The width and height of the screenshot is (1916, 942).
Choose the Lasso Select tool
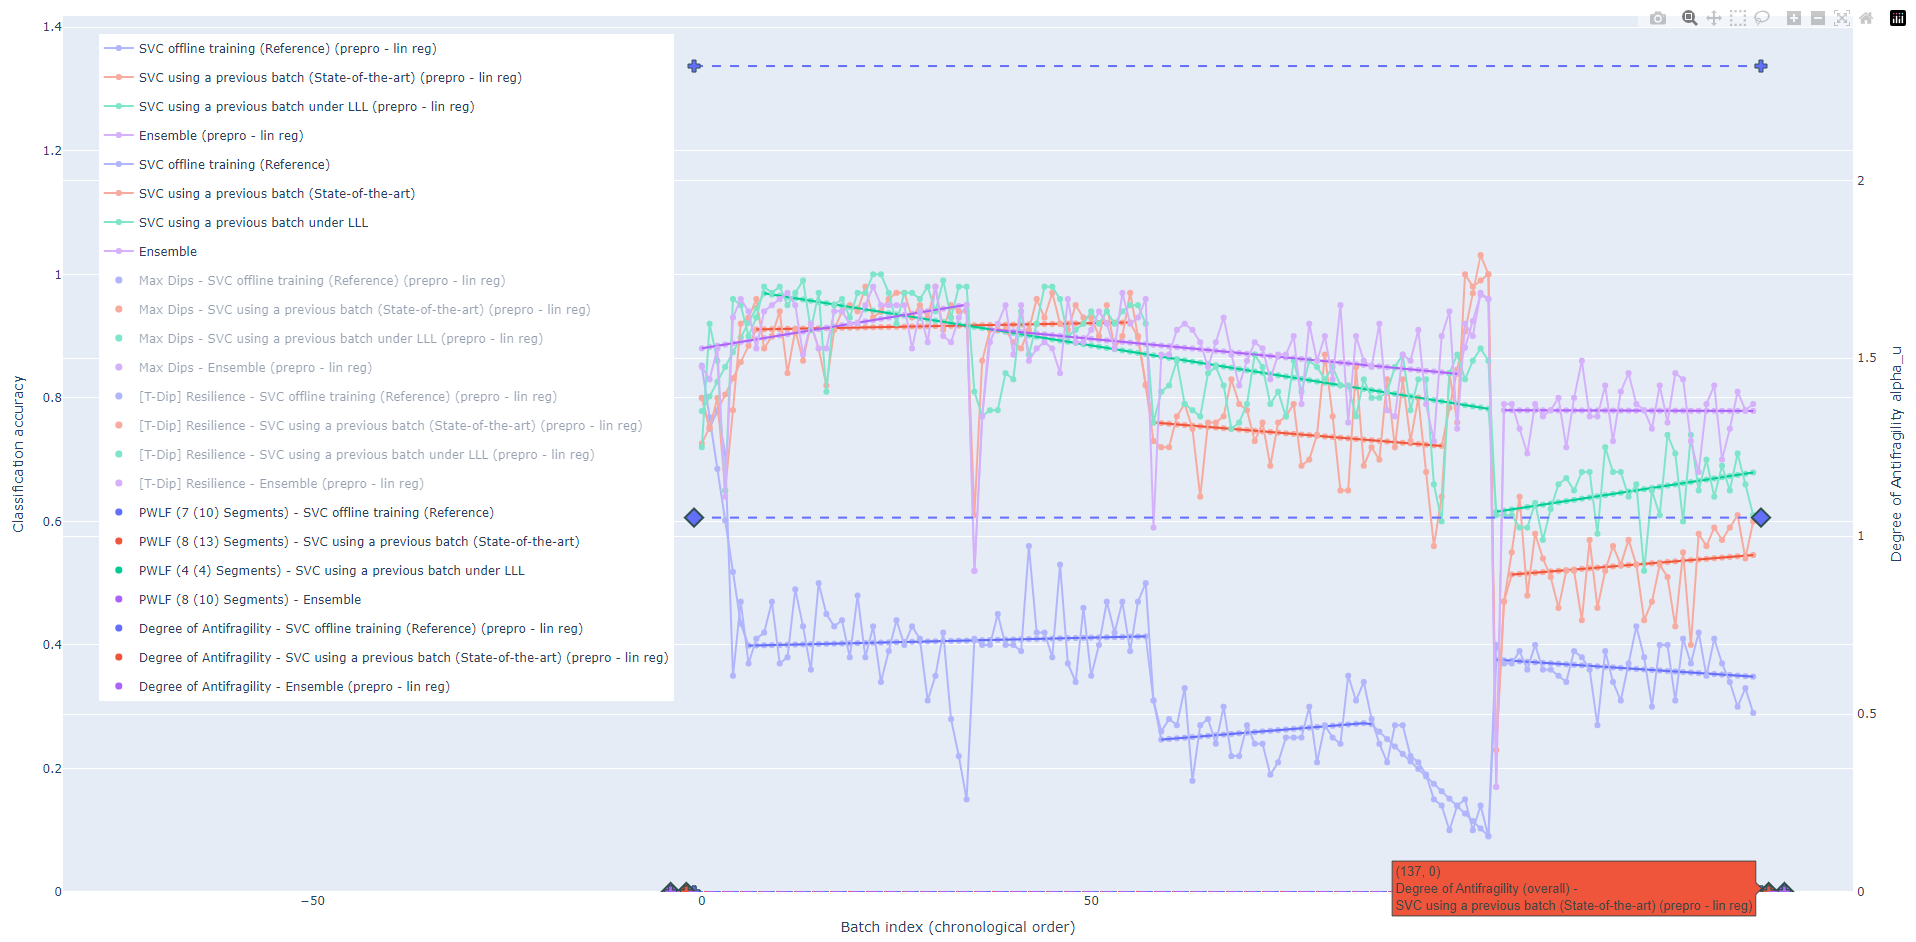point(1762,18)
